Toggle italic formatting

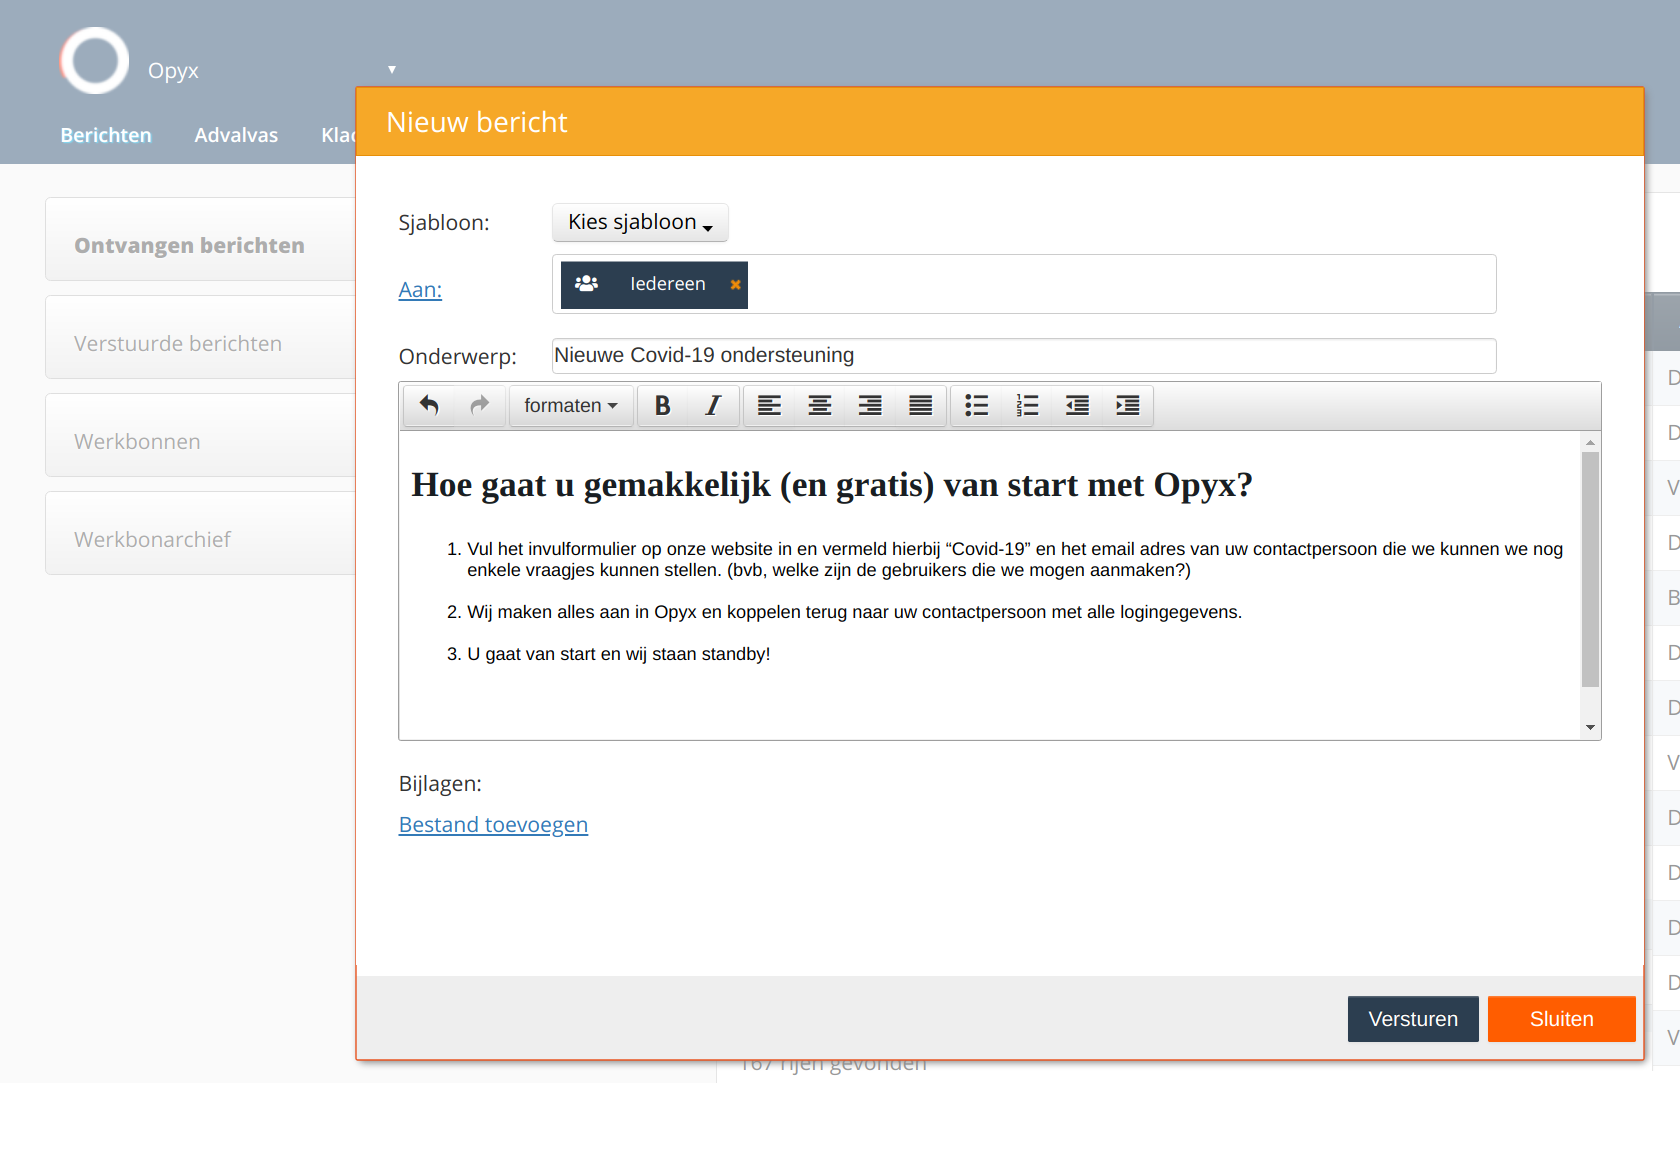pyautogui.click(x=713, y=405)
